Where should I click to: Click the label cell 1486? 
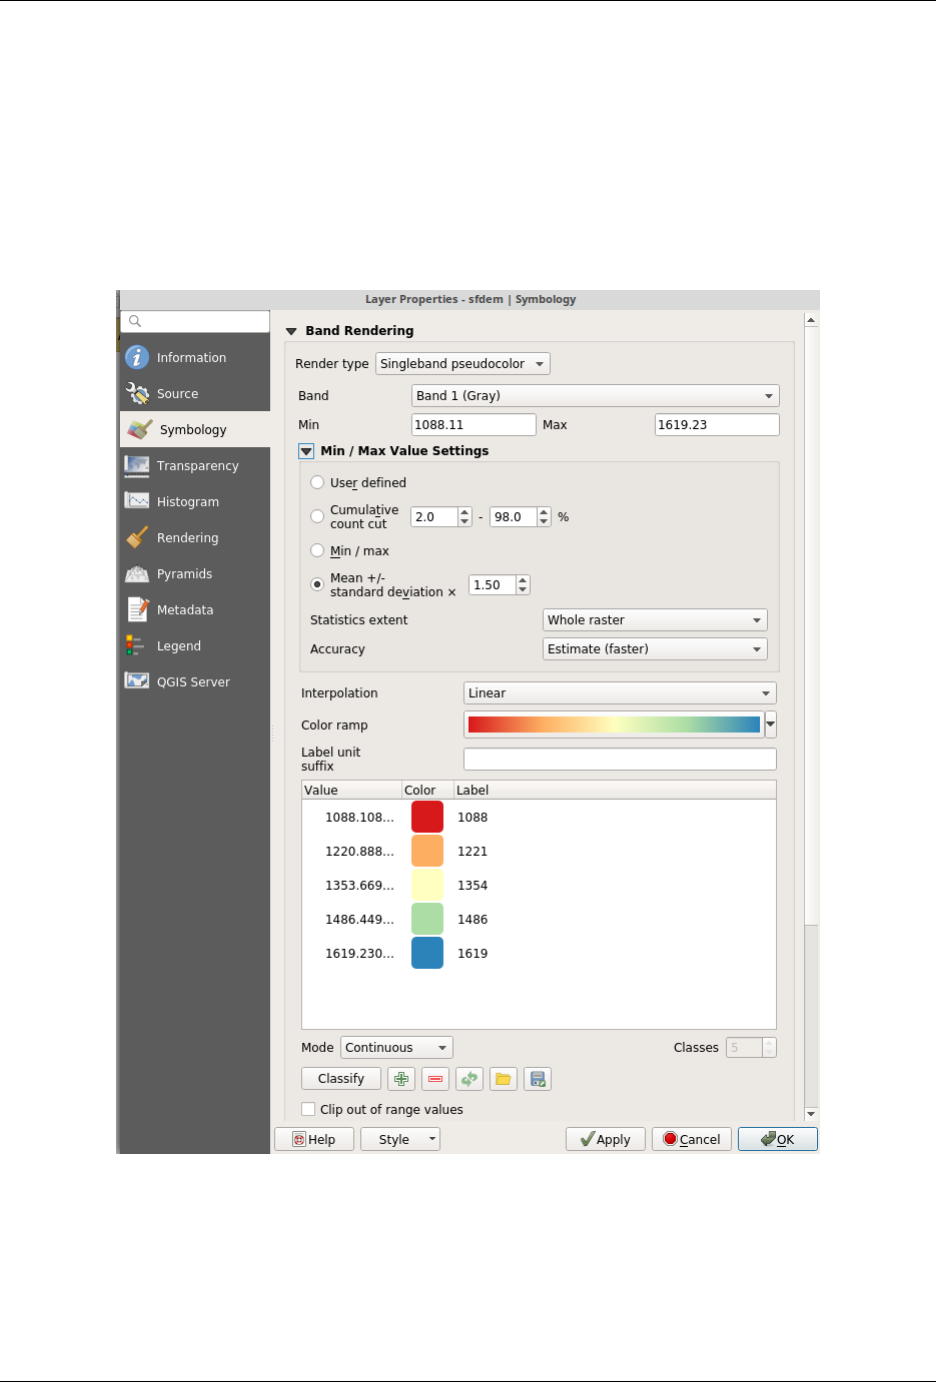pyautogui.click(x=472, y=919)
